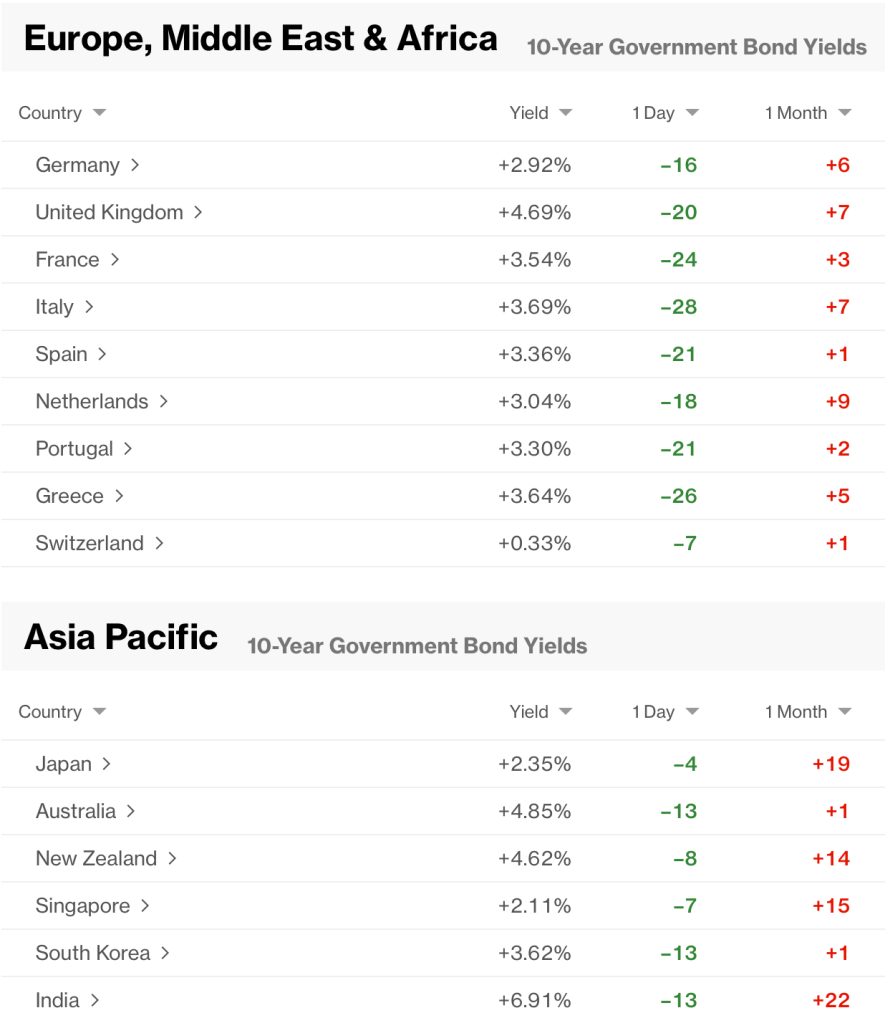This screenshot has width=885, height=1023.
Task: Select the Singapore bond yield row
Action: (x=82, y=906)
